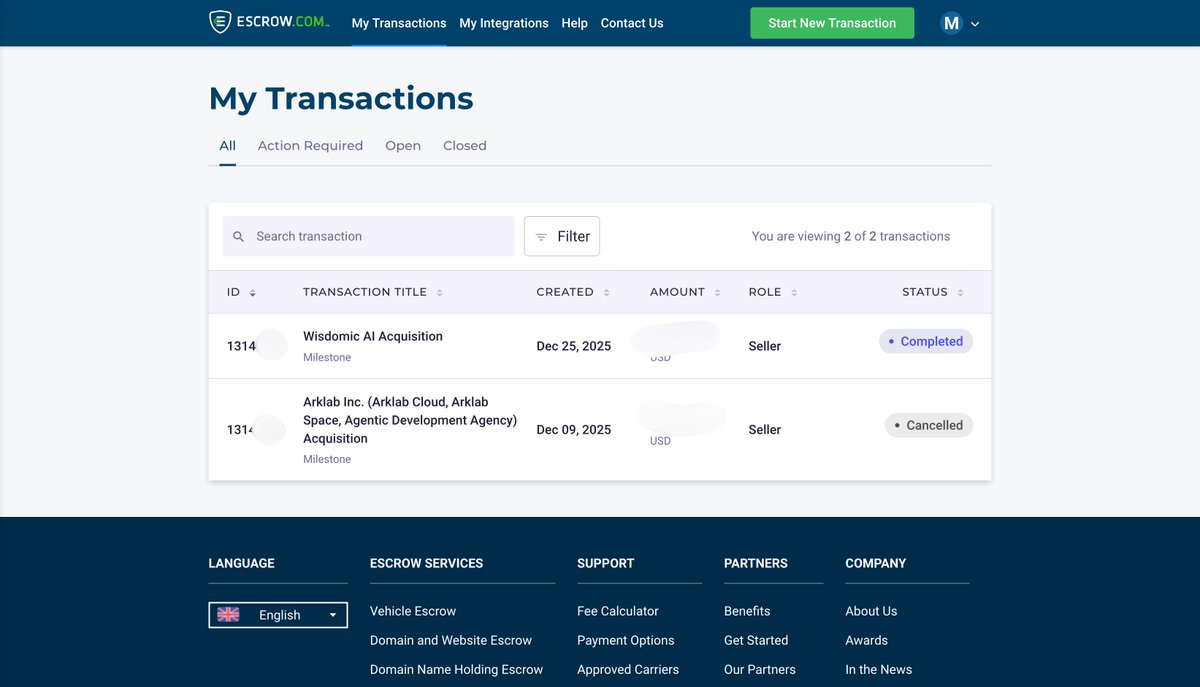The height and width of the screenshot is (687, 1200).
Task: Focus the Search transaction field
Action: coord(368,236)
